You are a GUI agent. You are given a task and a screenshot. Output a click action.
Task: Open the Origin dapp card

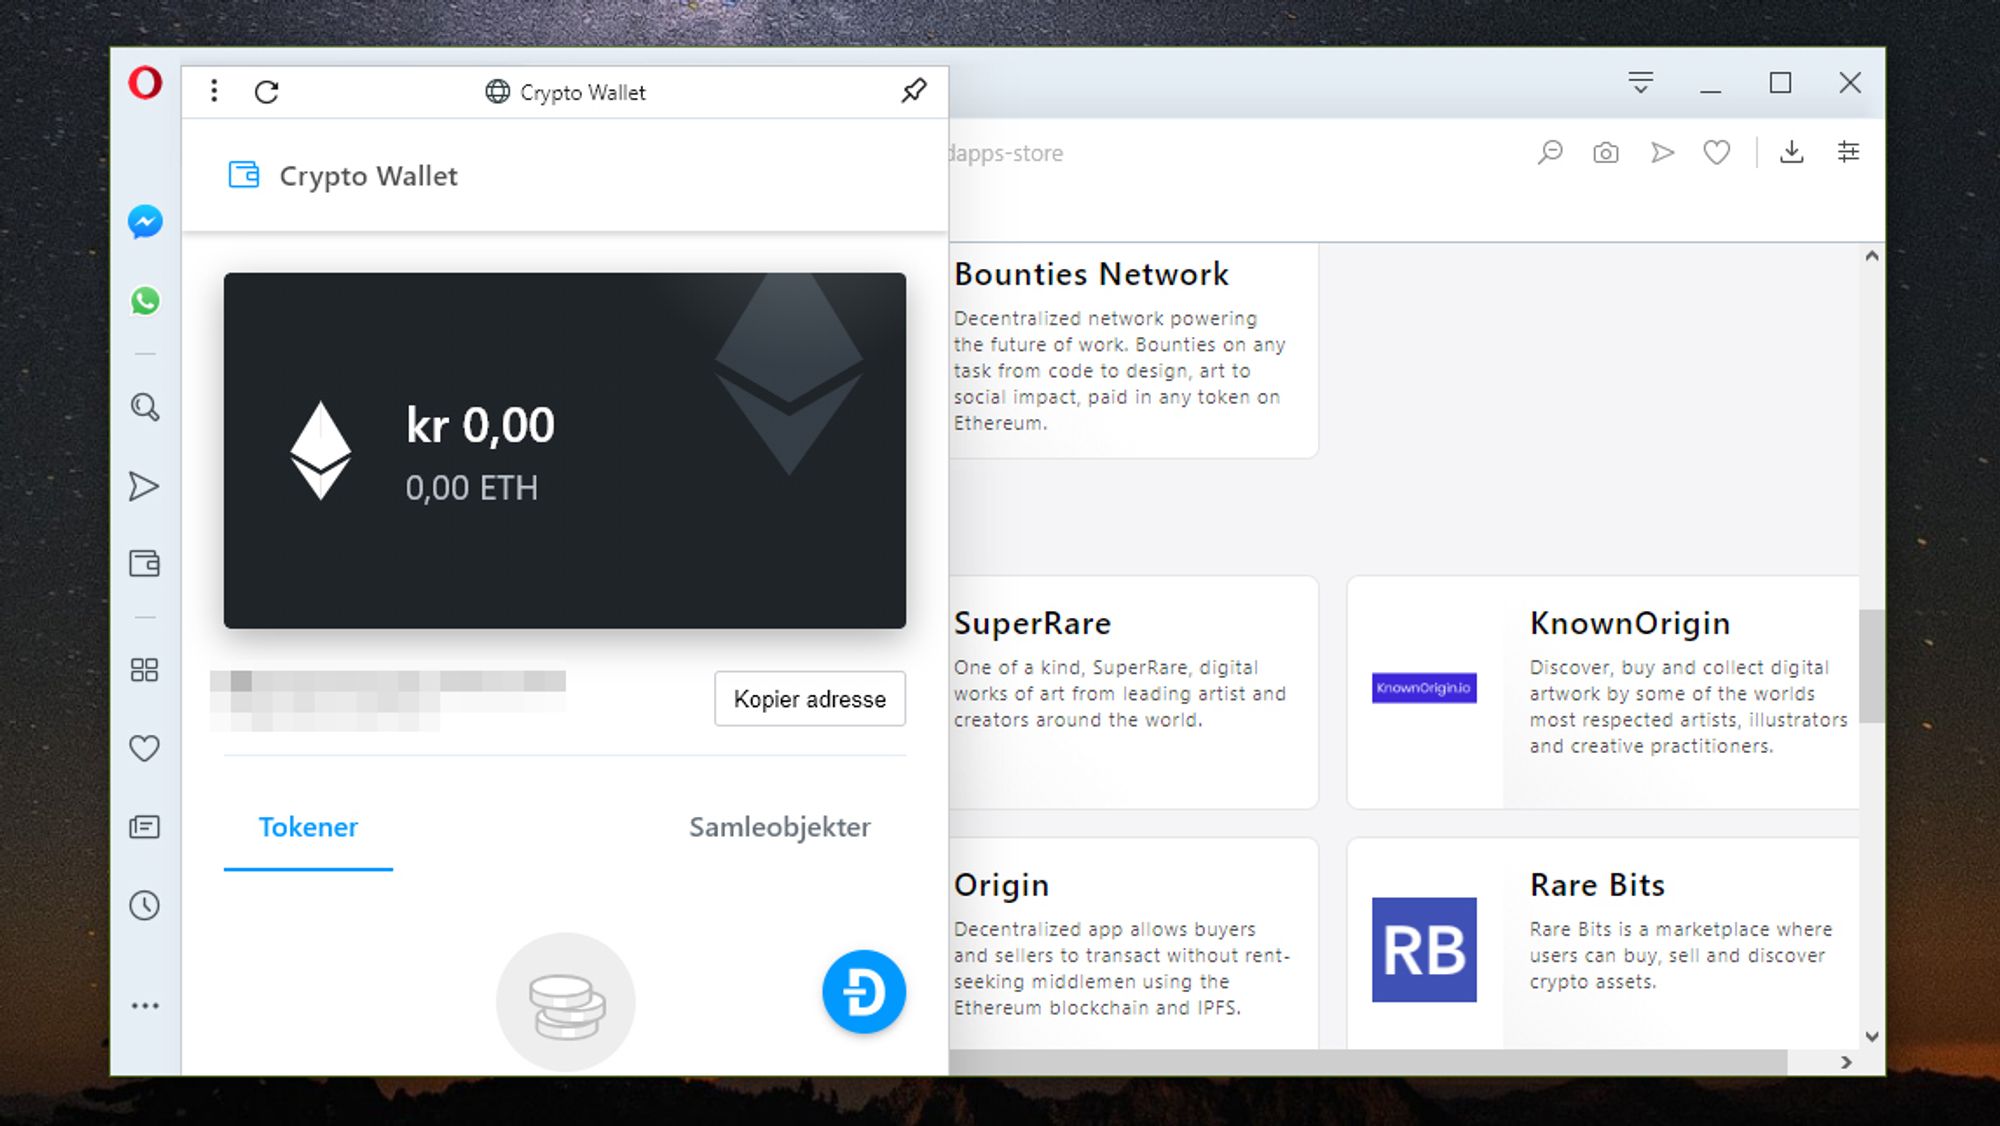[1133, 944]
